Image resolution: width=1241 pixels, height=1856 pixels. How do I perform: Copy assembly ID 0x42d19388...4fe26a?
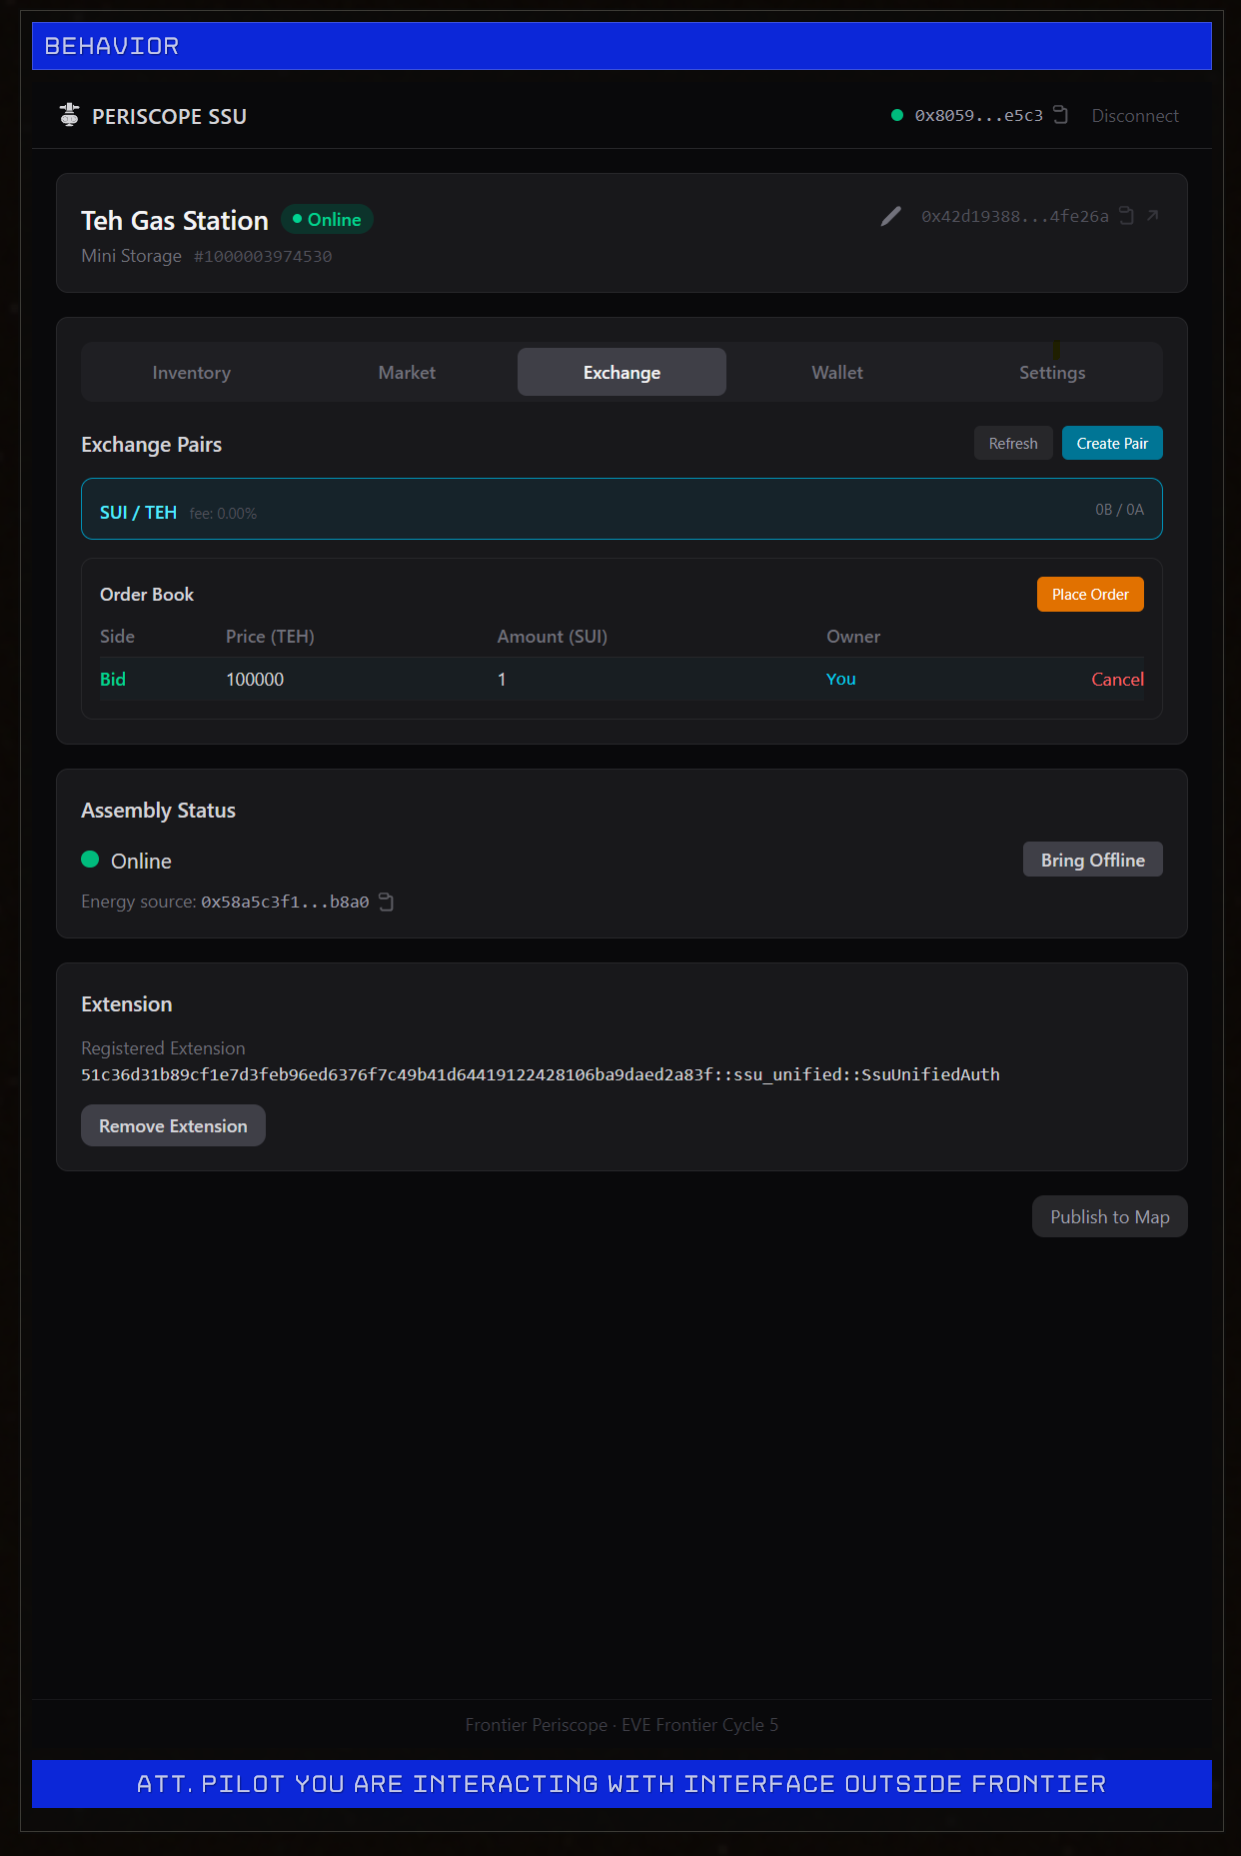click(1126, 216)
